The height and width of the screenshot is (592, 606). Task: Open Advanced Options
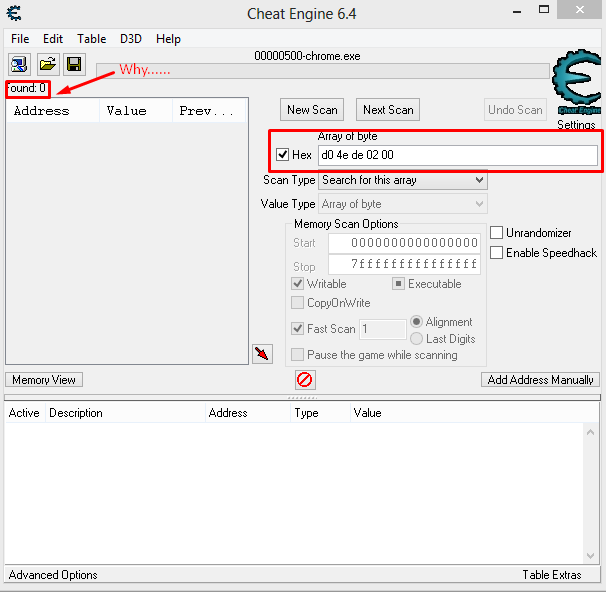click(53, 575)
